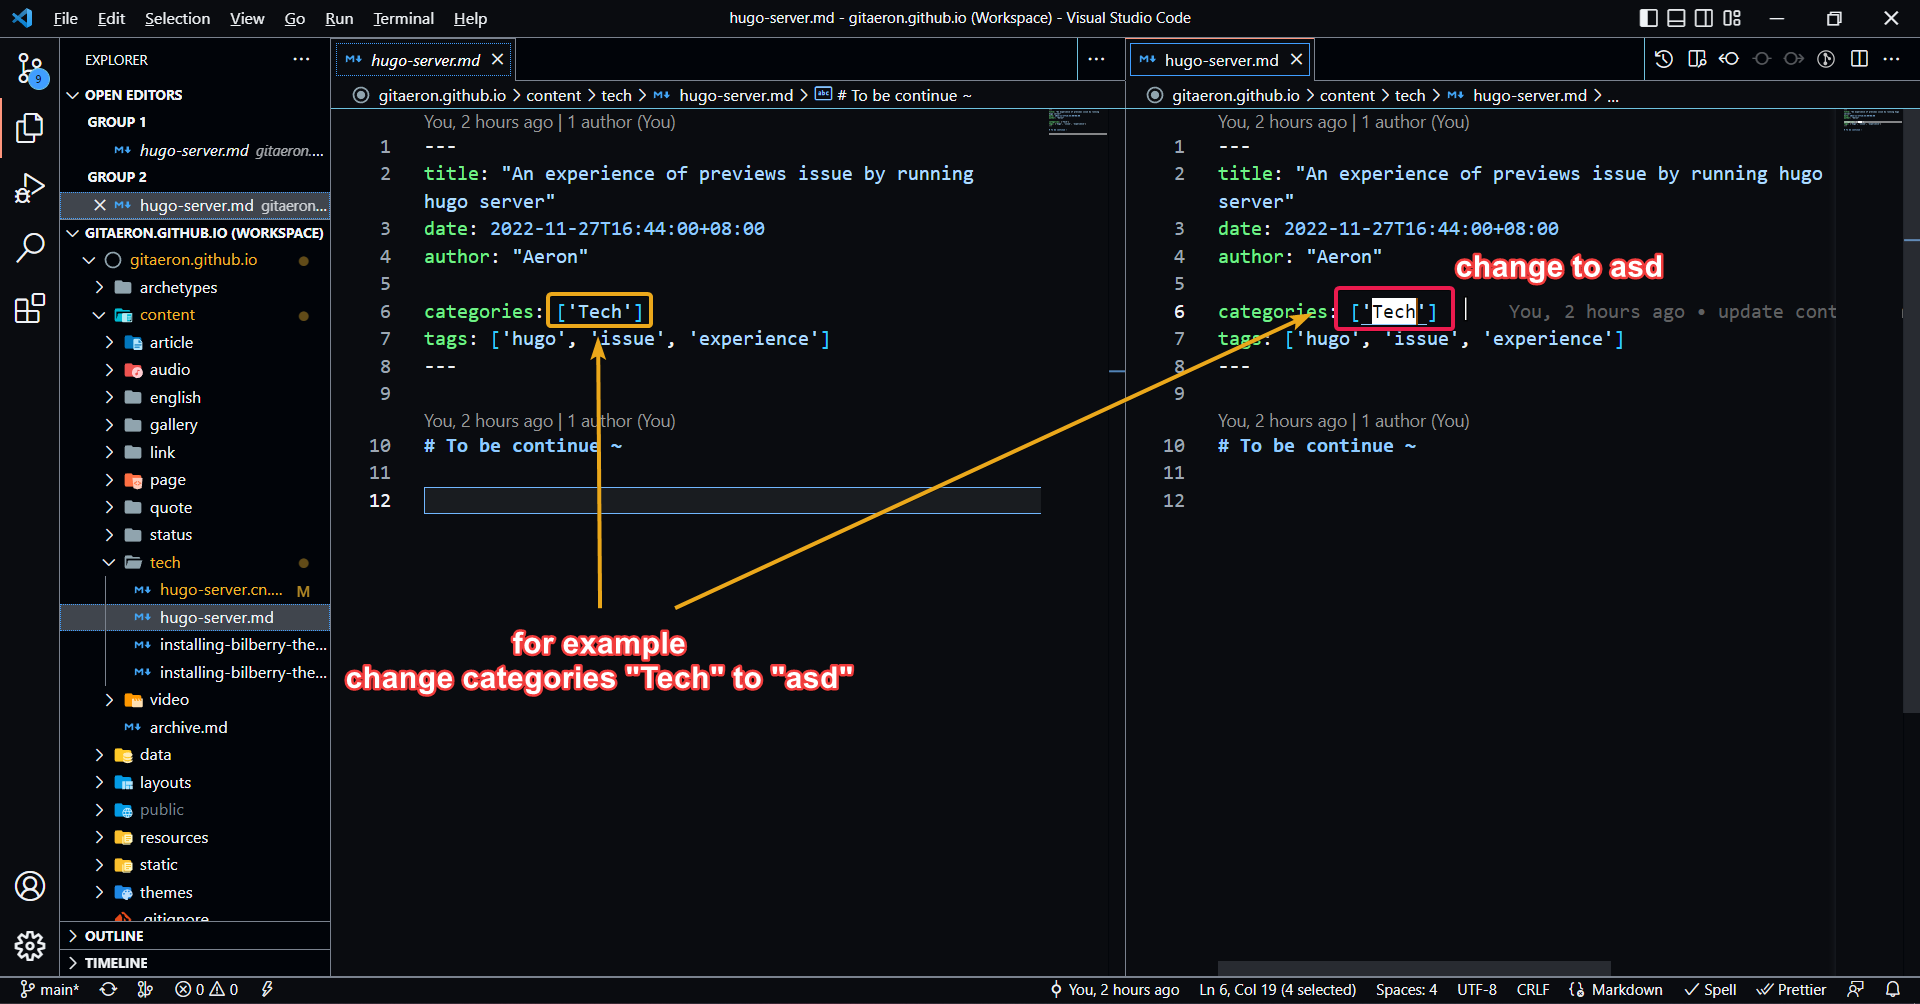Open the Extensions view
Image resolution: width=1920 pixels, height=1004 pixels.
(30, 308)
